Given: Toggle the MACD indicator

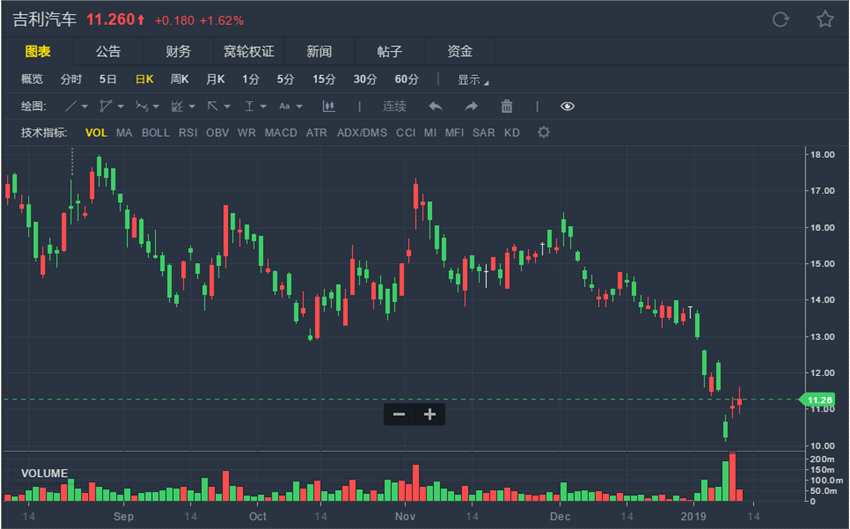Looking at the screenshot, I should pos(280,132).
